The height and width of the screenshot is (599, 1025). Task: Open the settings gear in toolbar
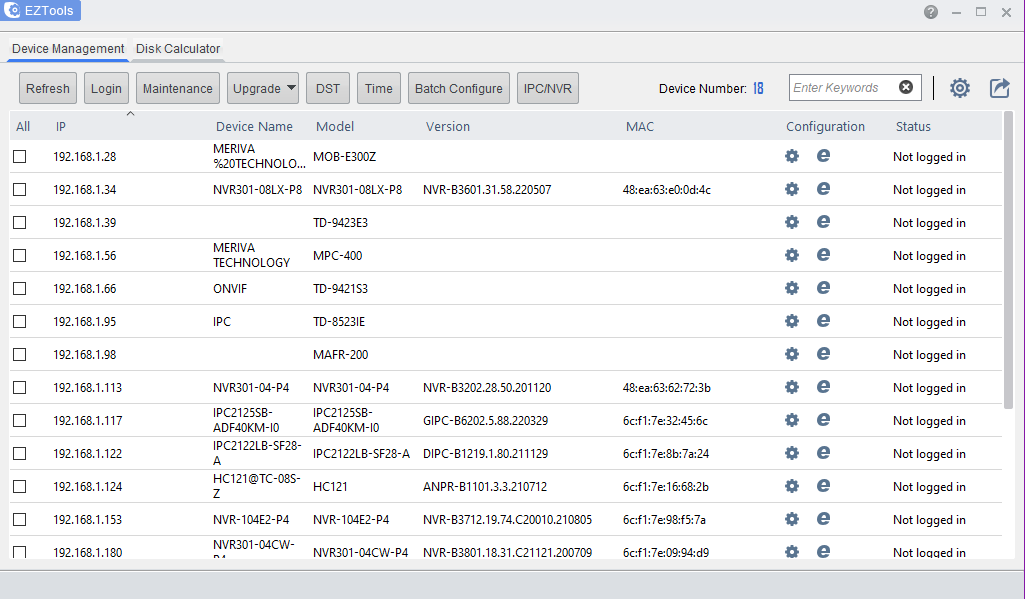[x=960, y=88]
